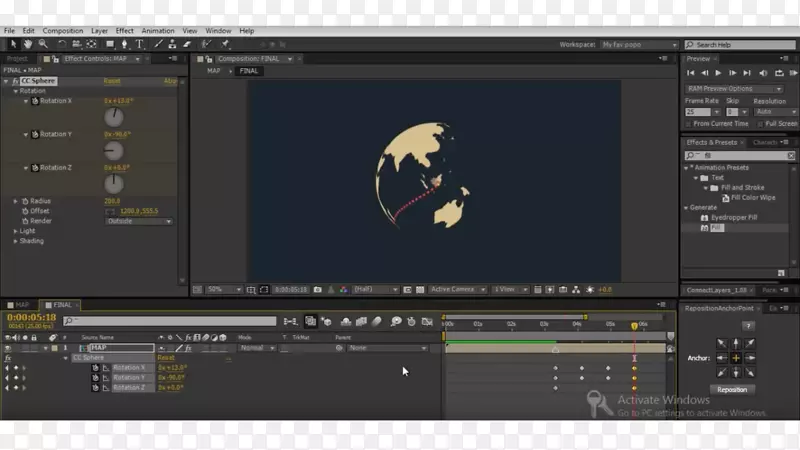Toggle draft 3D in timeline
Viewport: 800px width, 450px height.
pyautogui.click(x=327, y=321)
